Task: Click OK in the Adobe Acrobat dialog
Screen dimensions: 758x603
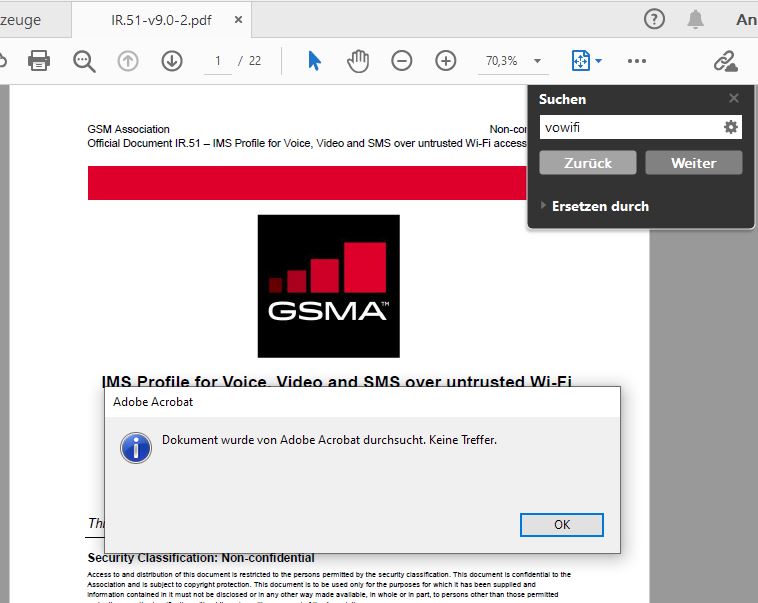Action: coord(562,525)
